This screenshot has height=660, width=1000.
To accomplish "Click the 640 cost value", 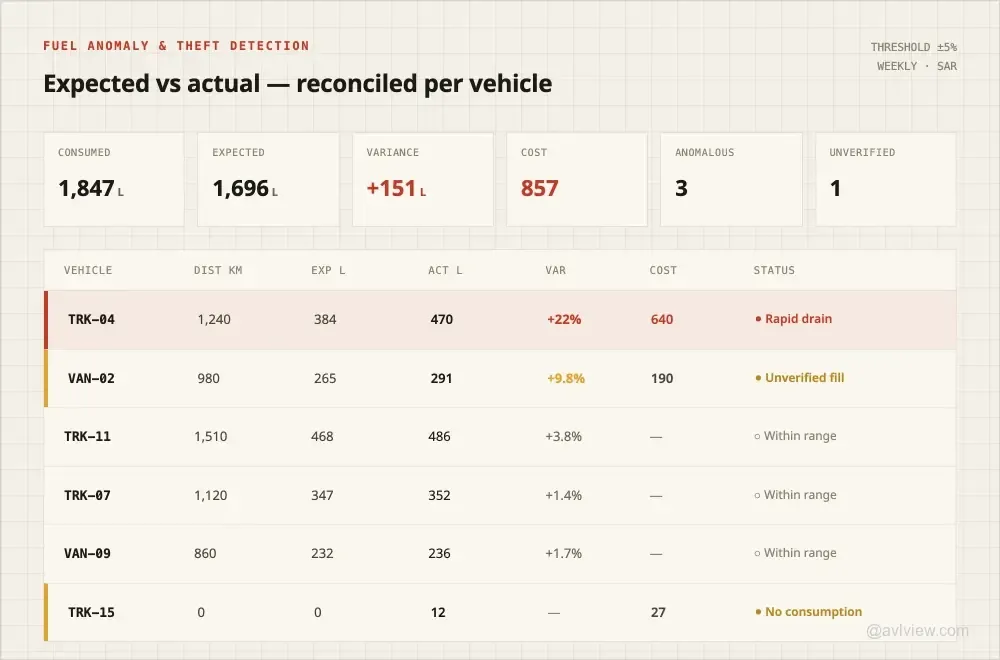I will tap(662, 319).
